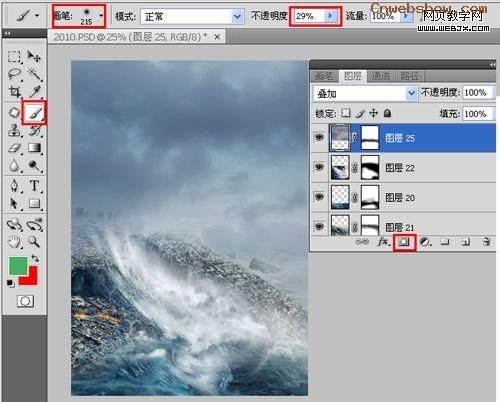Select the Crop tool

point(15,91)
